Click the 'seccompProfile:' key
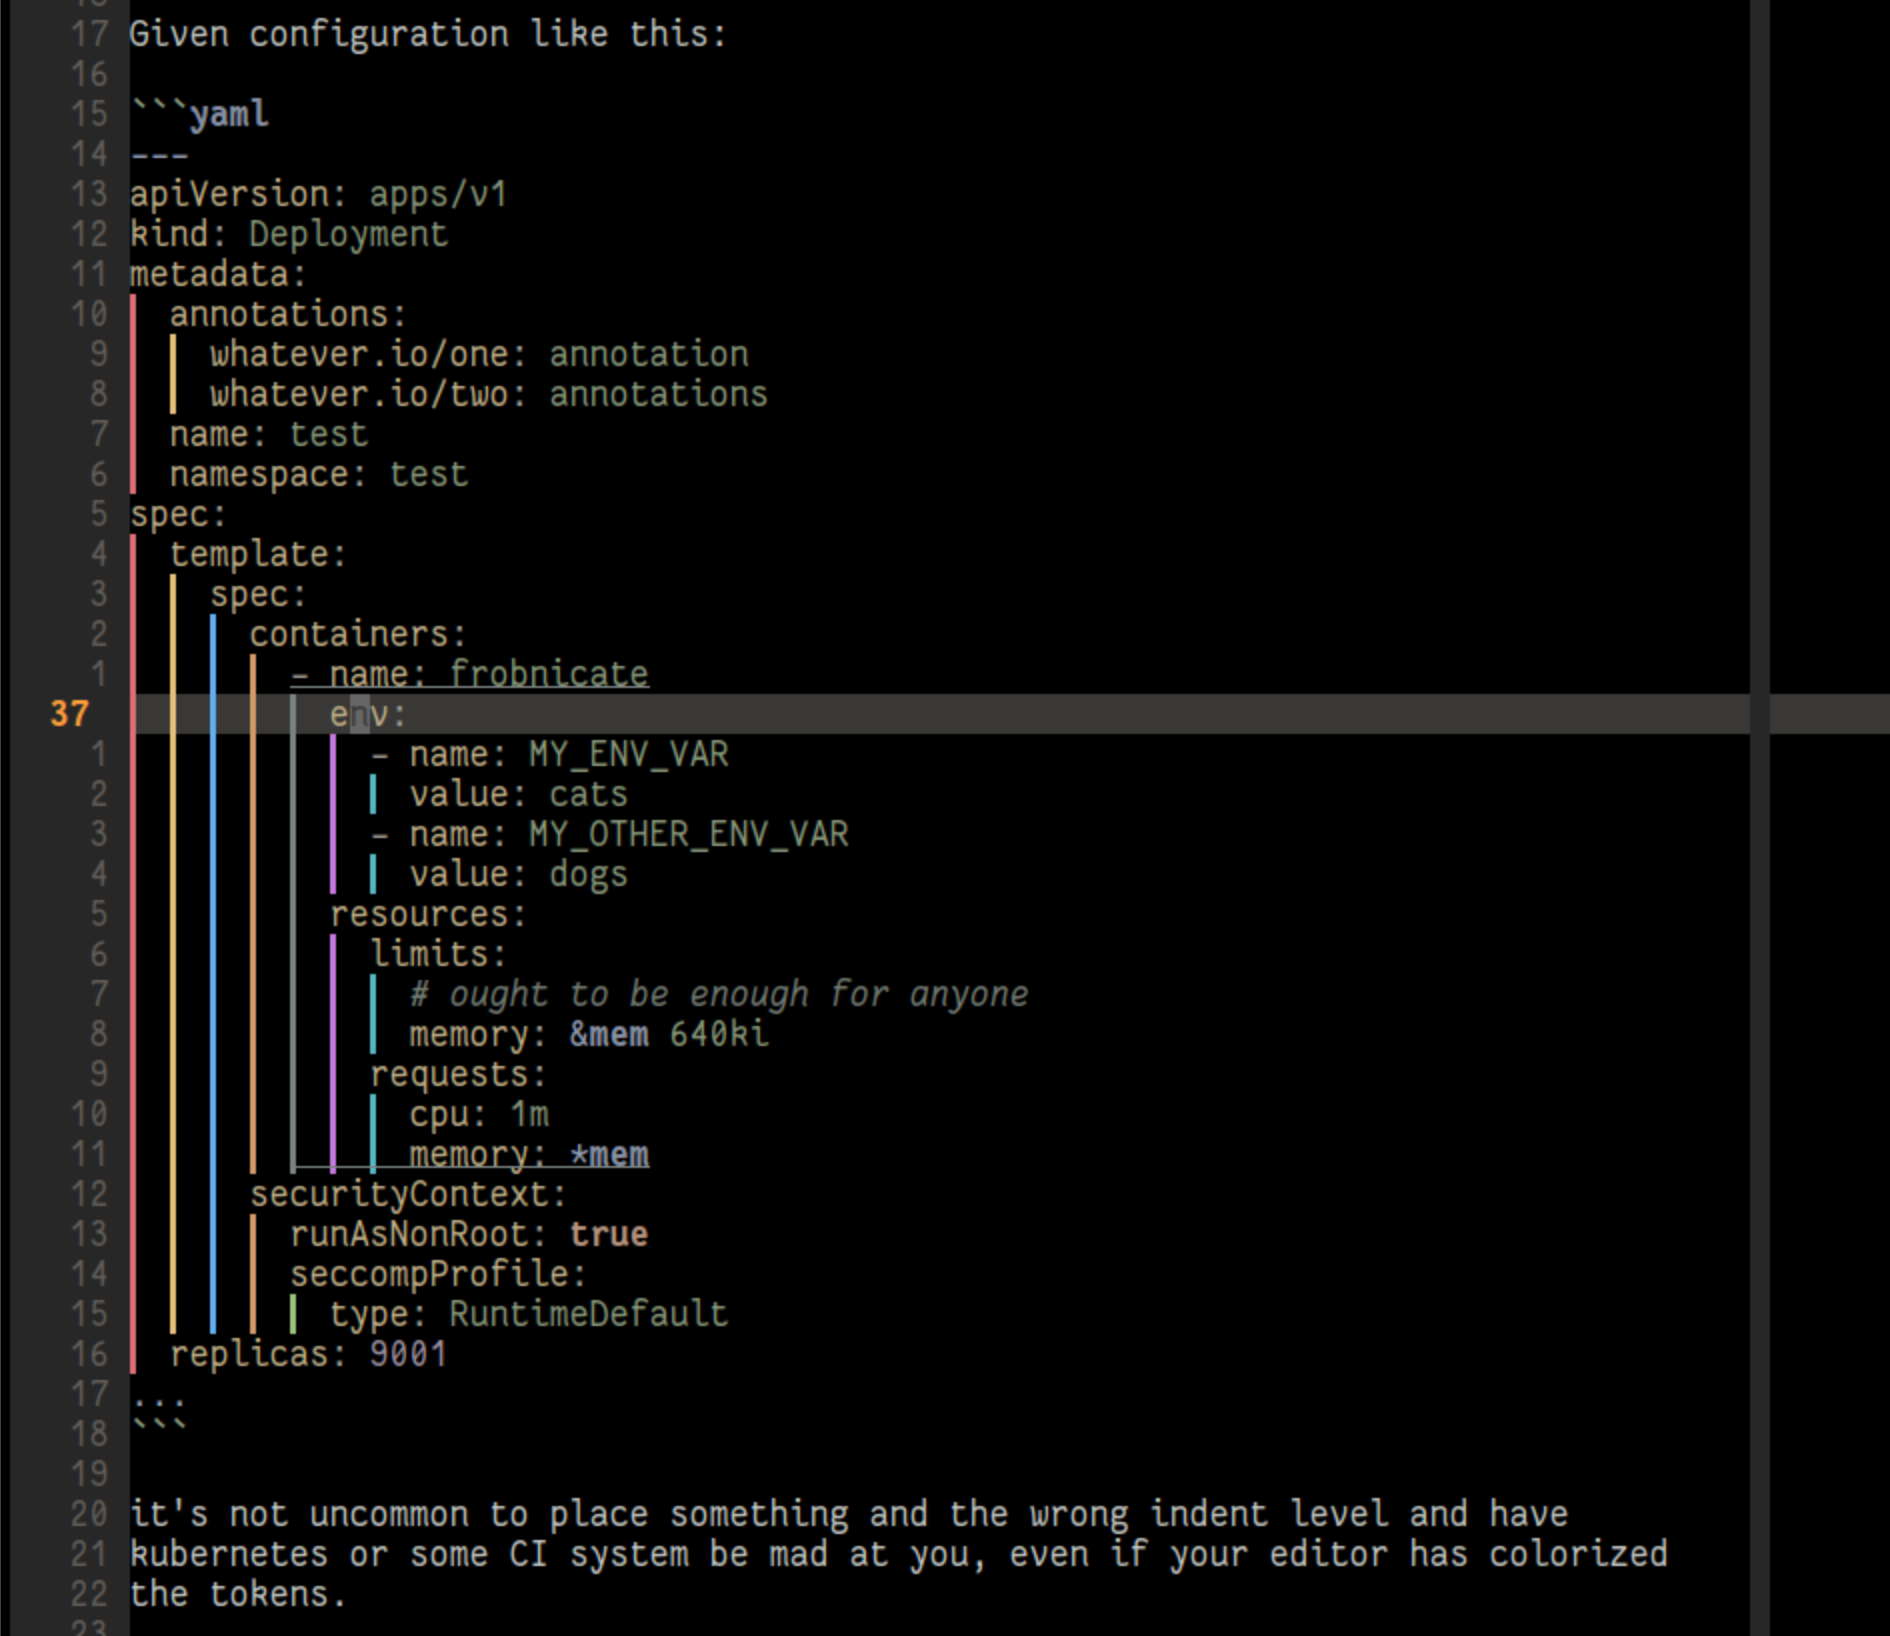 [x=438, y=1274]
